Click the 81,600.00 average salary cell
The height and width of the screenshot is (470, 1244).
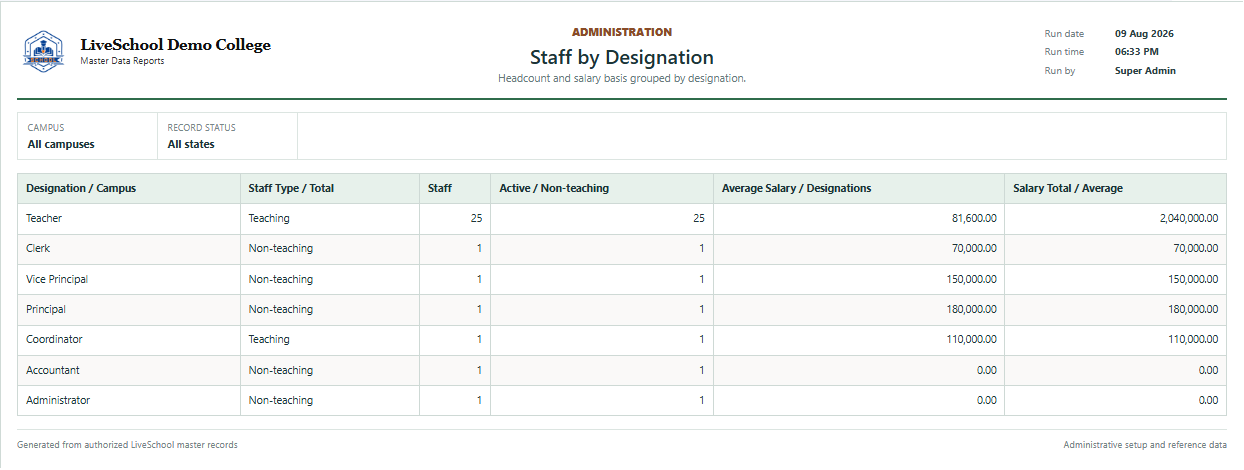point(859,218)
